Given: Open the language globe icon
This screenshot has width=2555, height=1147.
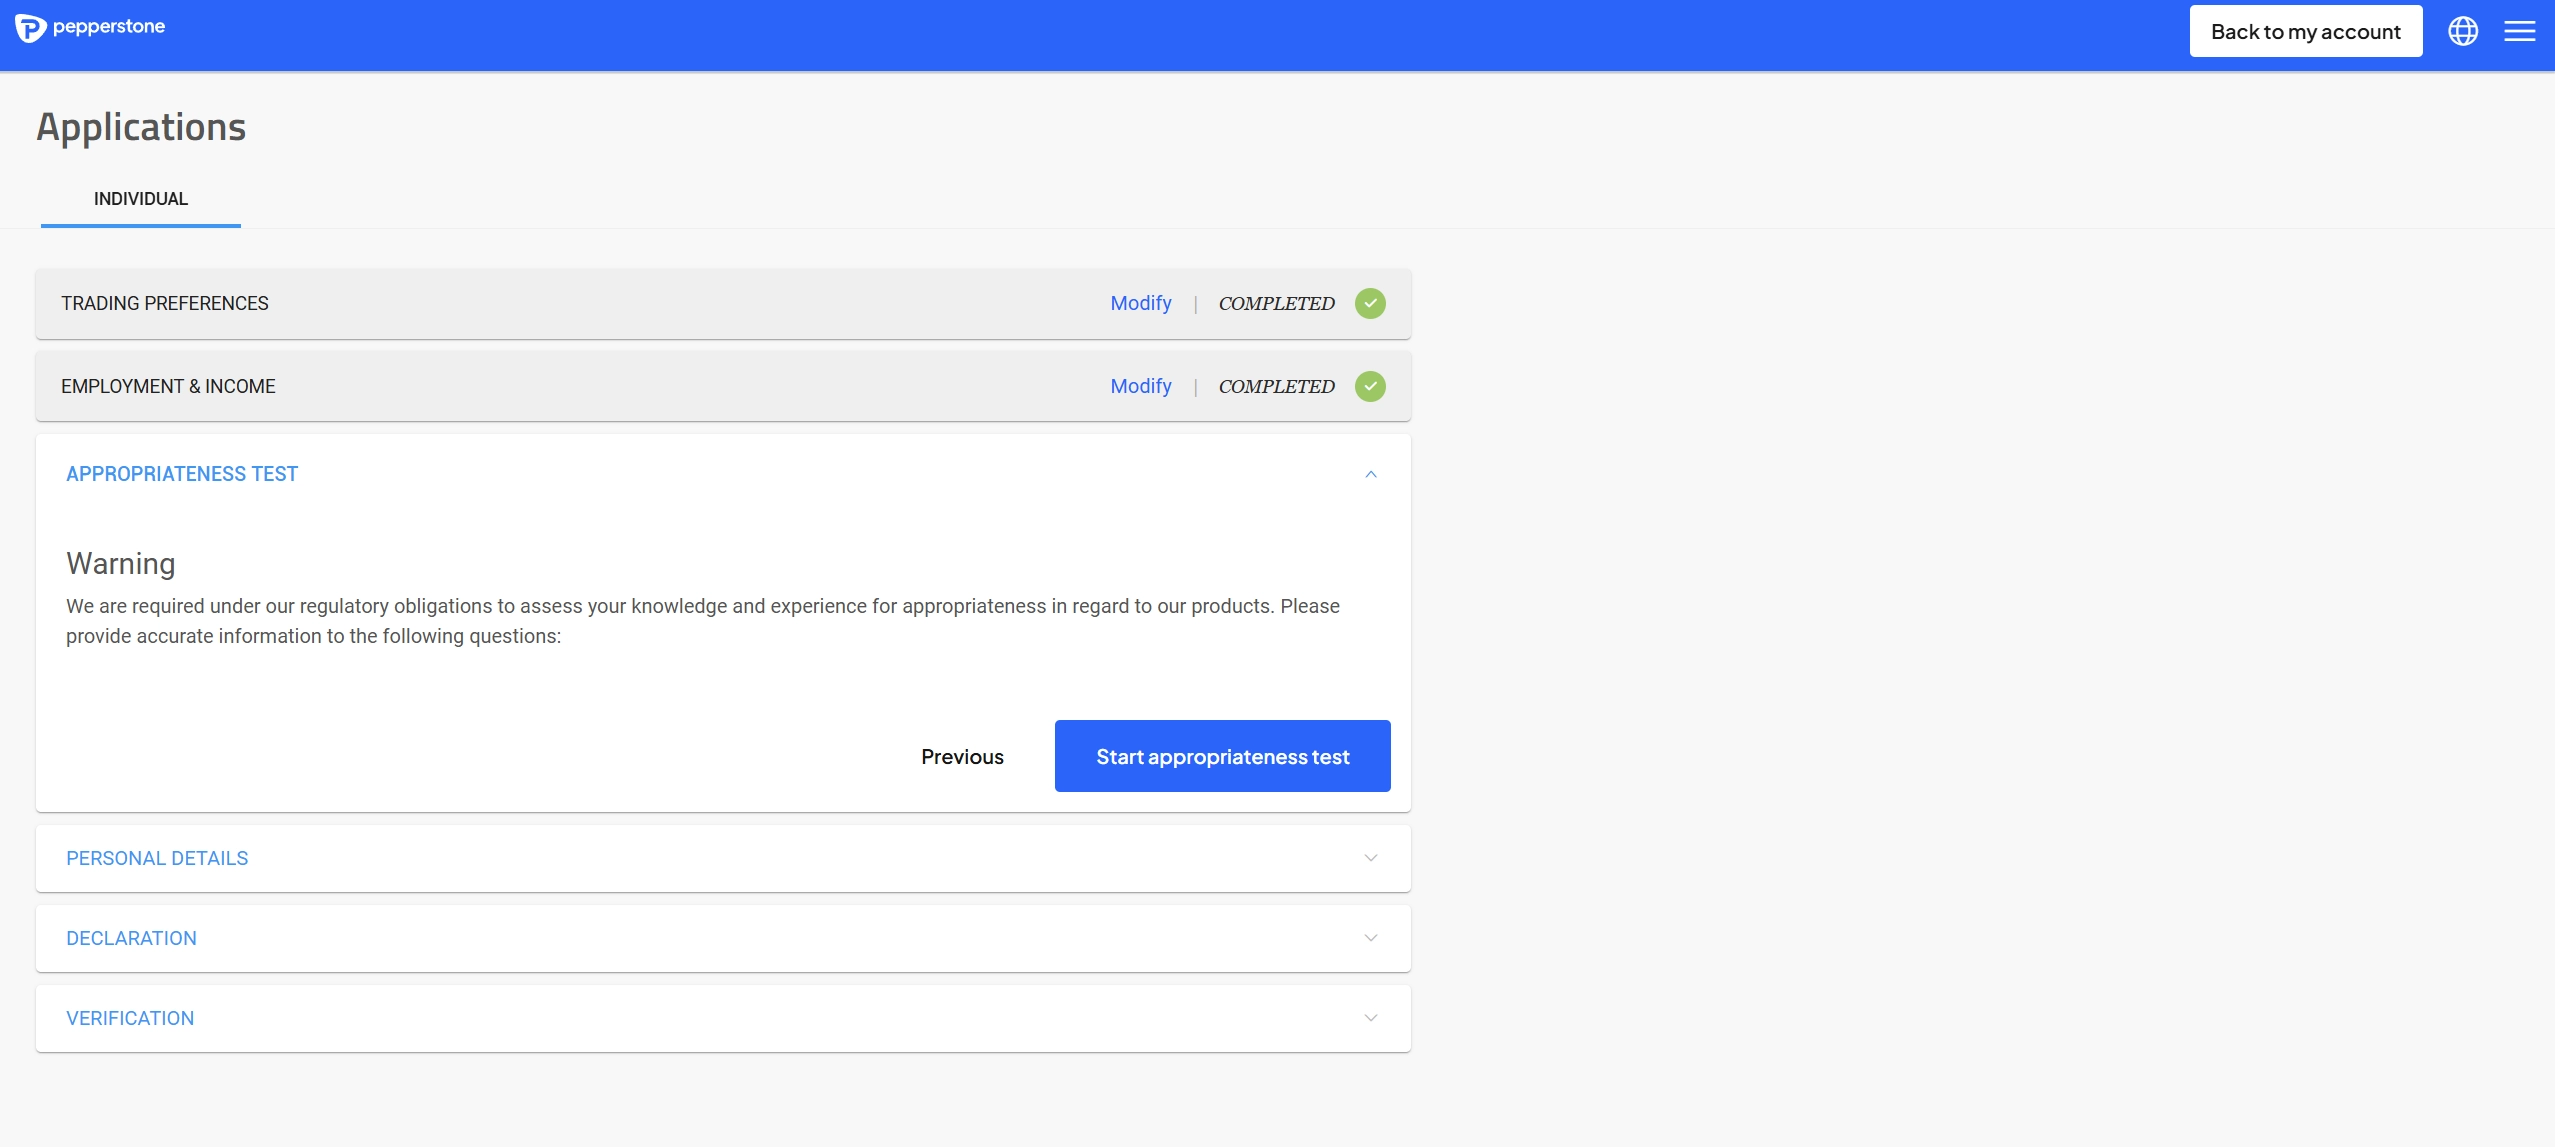Looking at the screenshot, I should coord(2463,31).
